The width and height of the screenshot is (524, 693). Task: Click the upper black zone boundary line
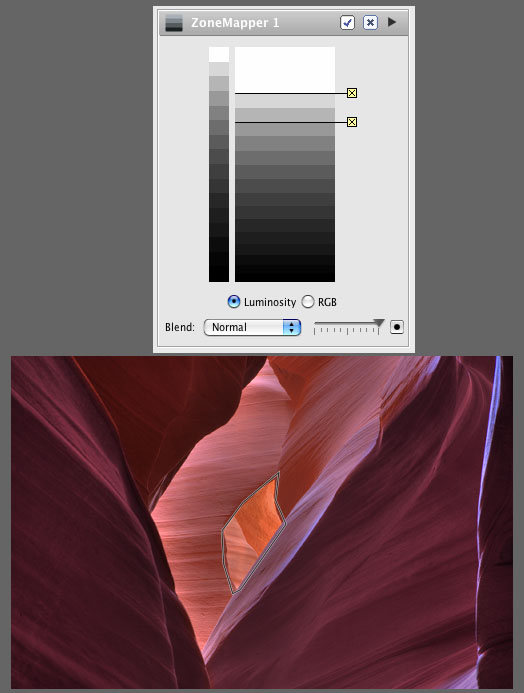pos(291,93)
